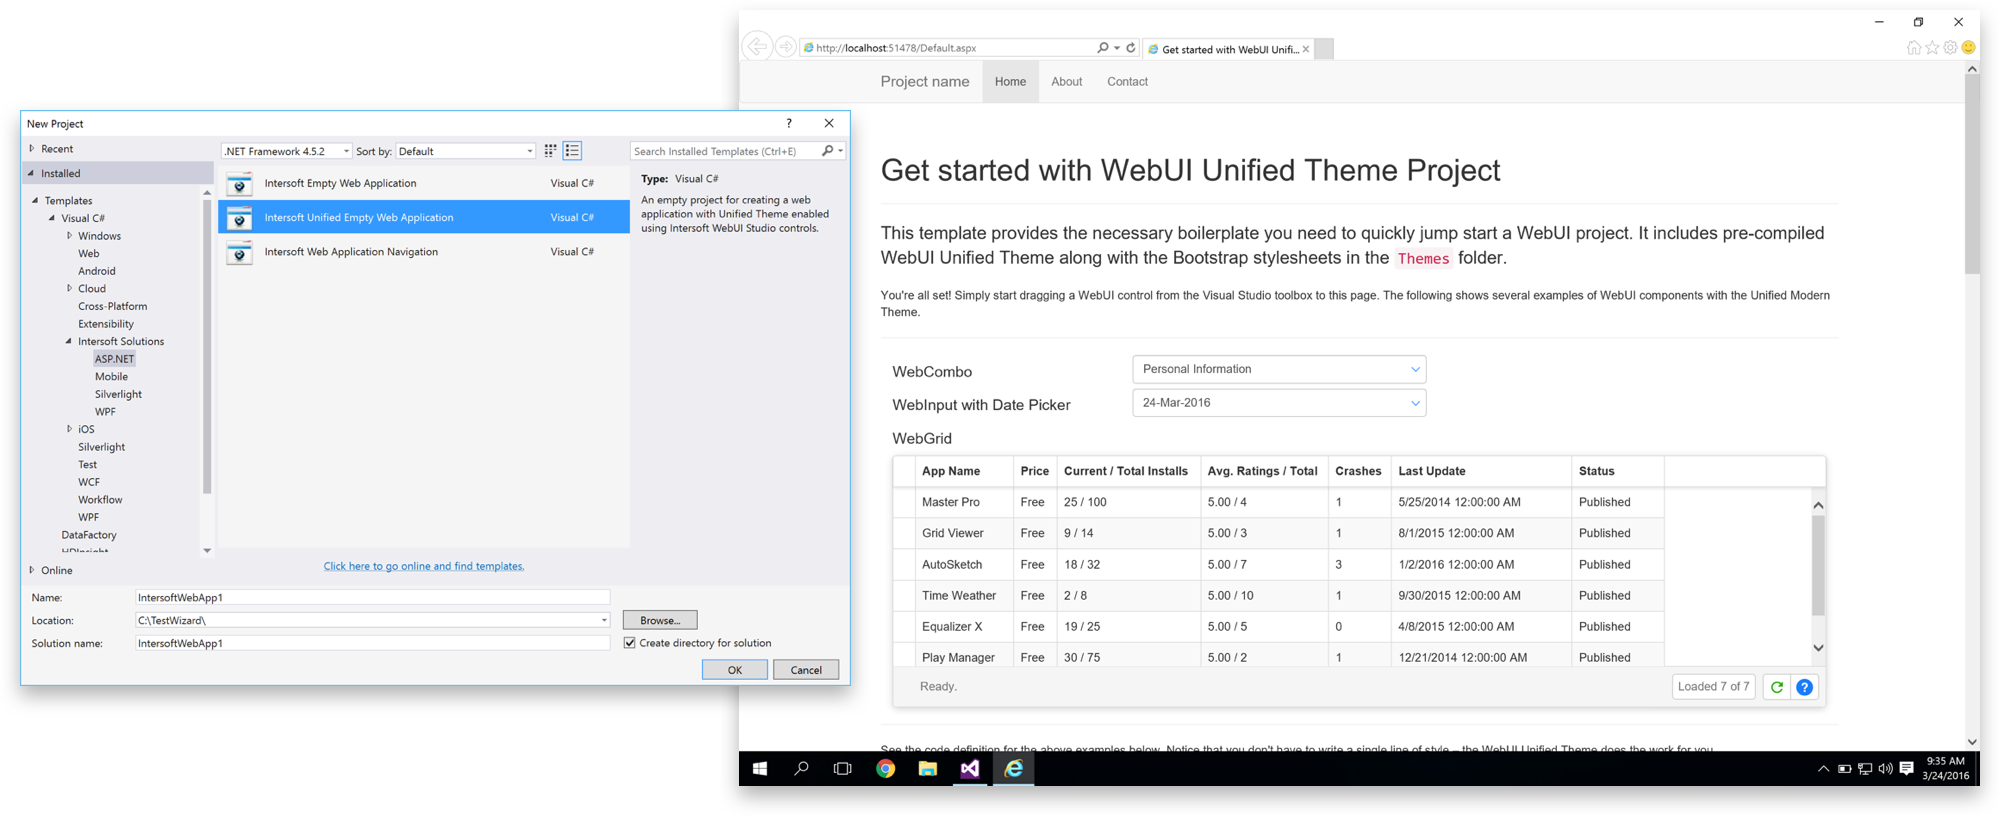
Task: Open the WebCombo Personal Information dropdown
Action: [x=1279, y=369]
